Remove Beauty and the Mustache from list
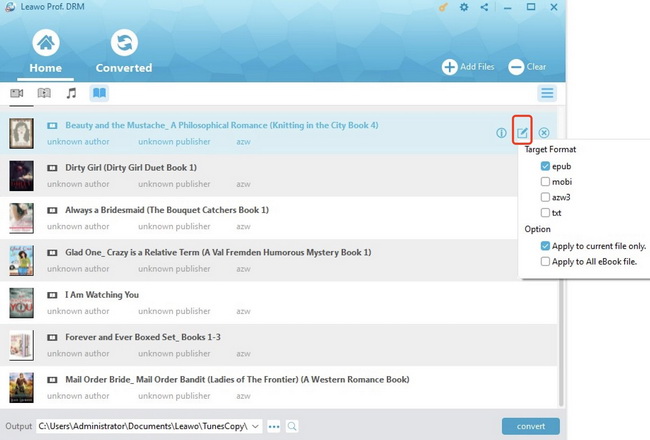Screen dimensions: 650x440 click(x=544, y=133)
